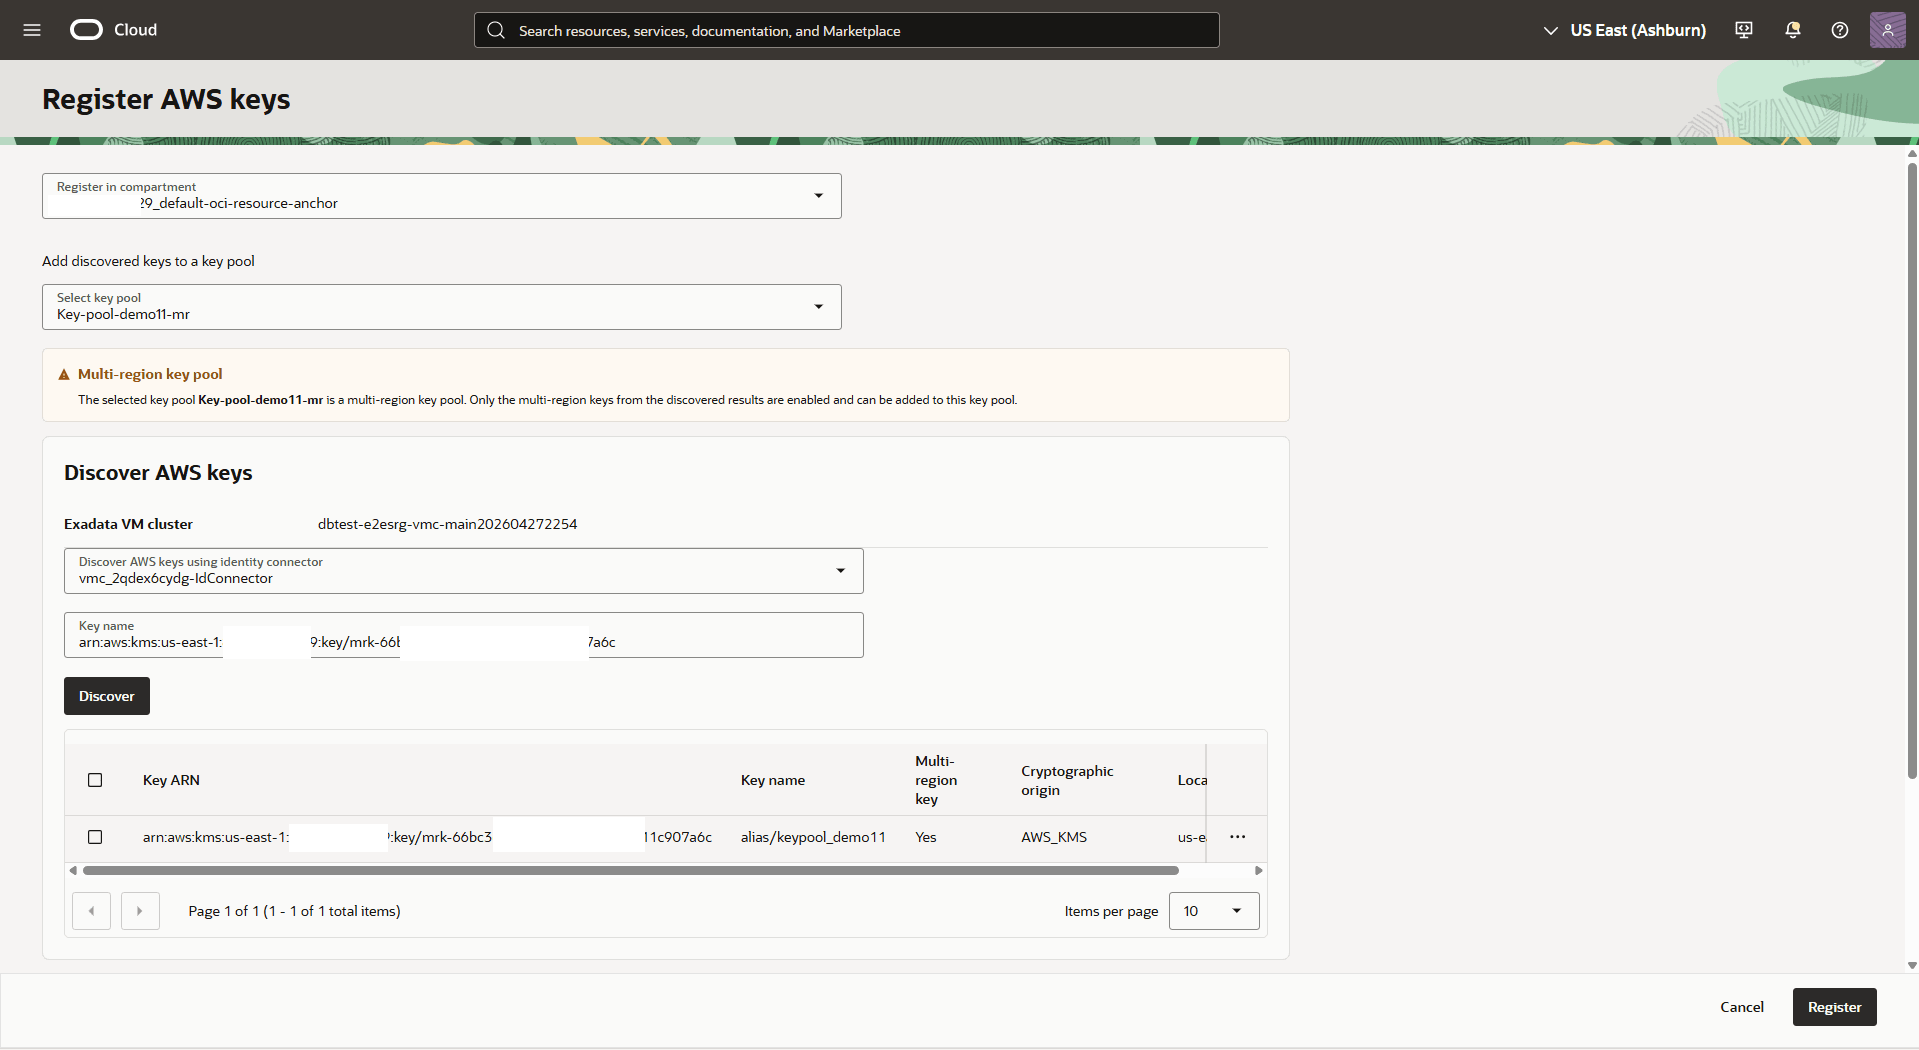This screenshot has height=1050, width=1919.
Task: Click the Discover AWS keys heading
Action: (158, 473)
